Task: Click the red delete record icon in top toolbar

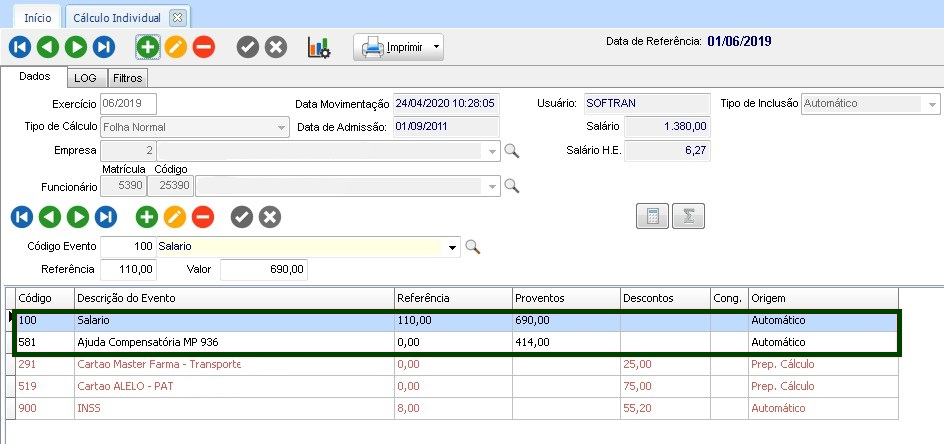Action: click(204, 47)
